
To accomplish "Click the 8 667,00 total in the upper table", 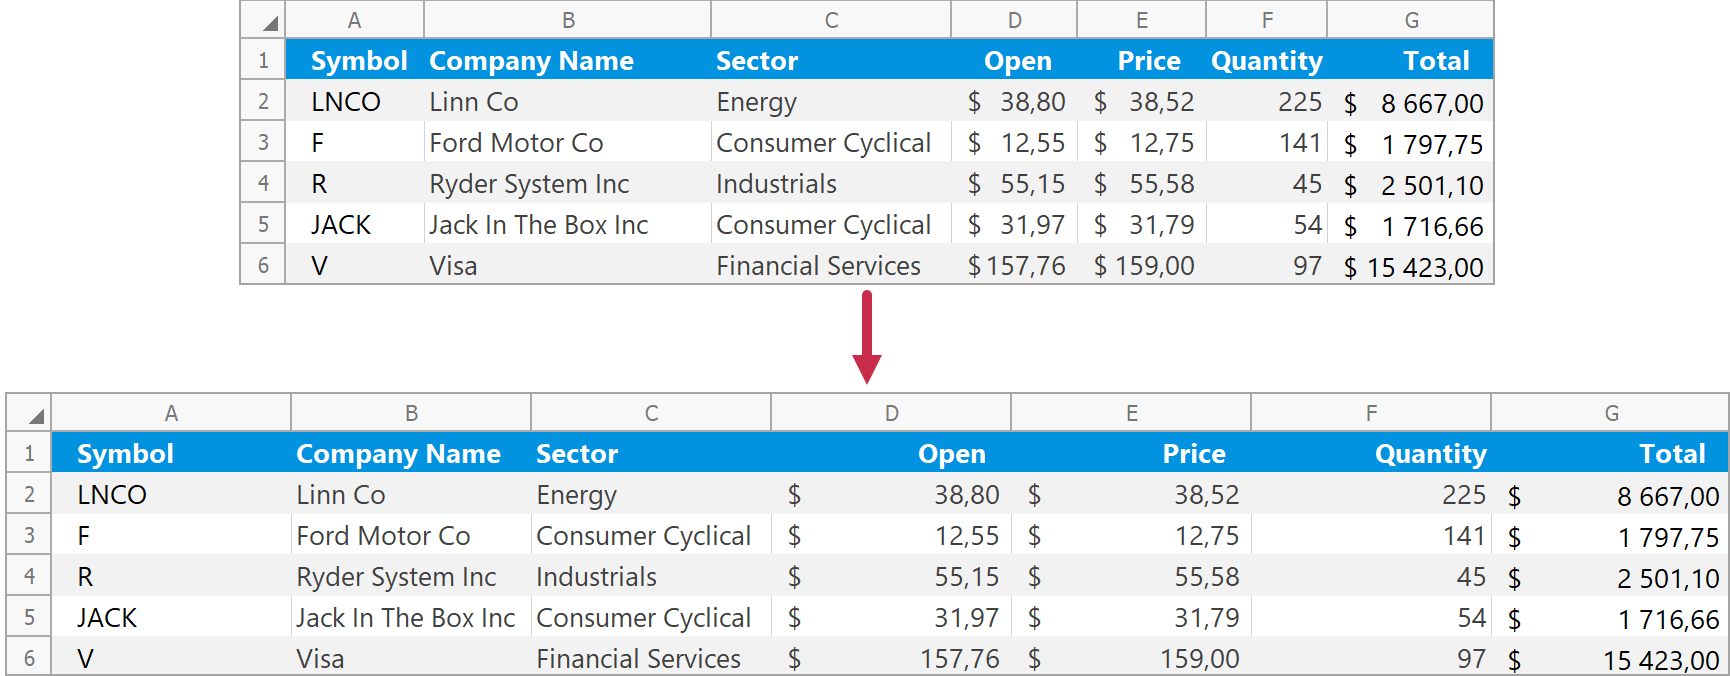I will 1431,103.
